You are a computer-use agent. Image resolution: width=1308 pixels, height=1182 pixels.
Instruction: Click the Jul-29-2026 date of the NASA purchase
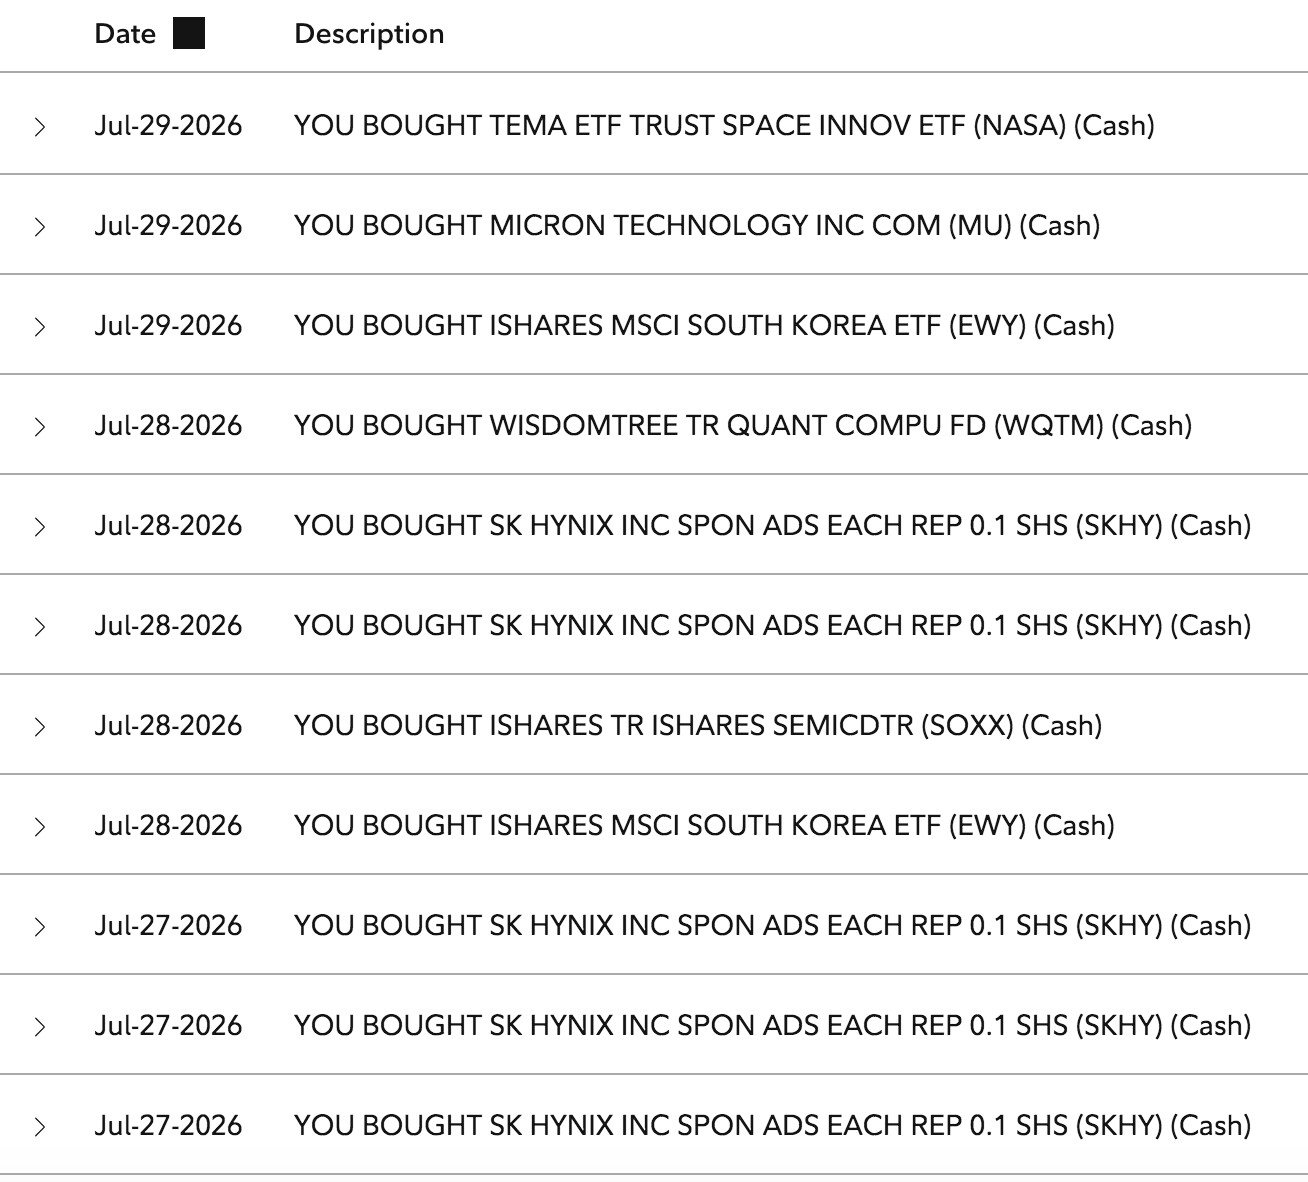click(x=168, y=126)
